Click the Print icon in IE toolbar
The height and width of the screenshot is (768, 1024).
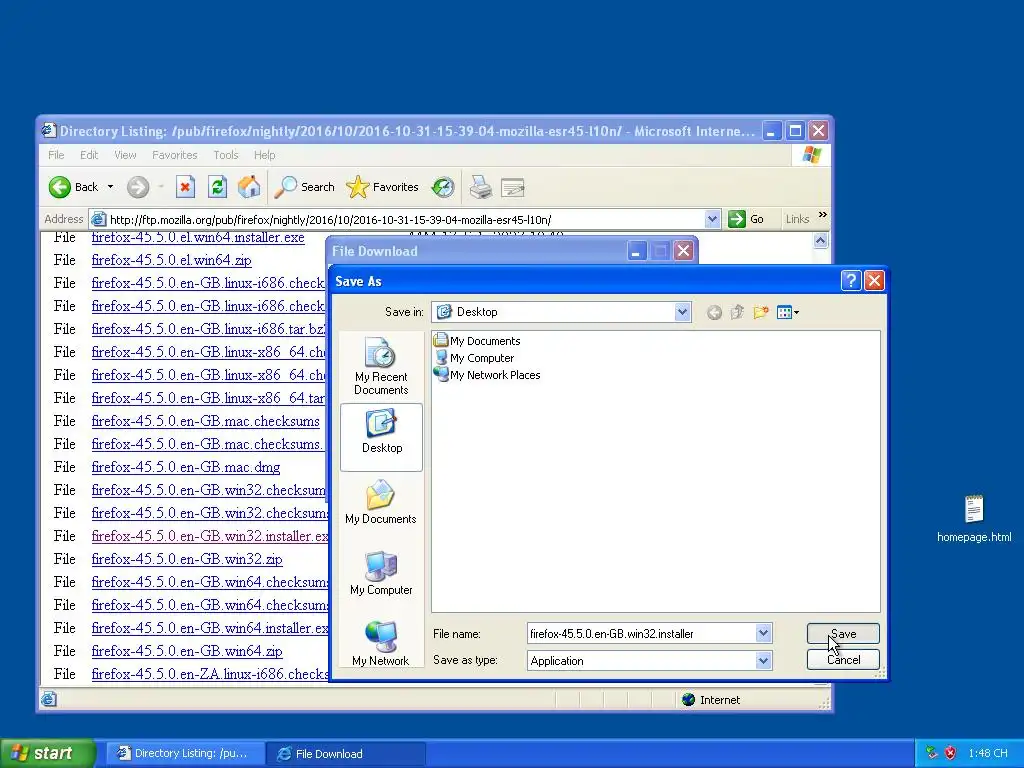coord(481,187)
